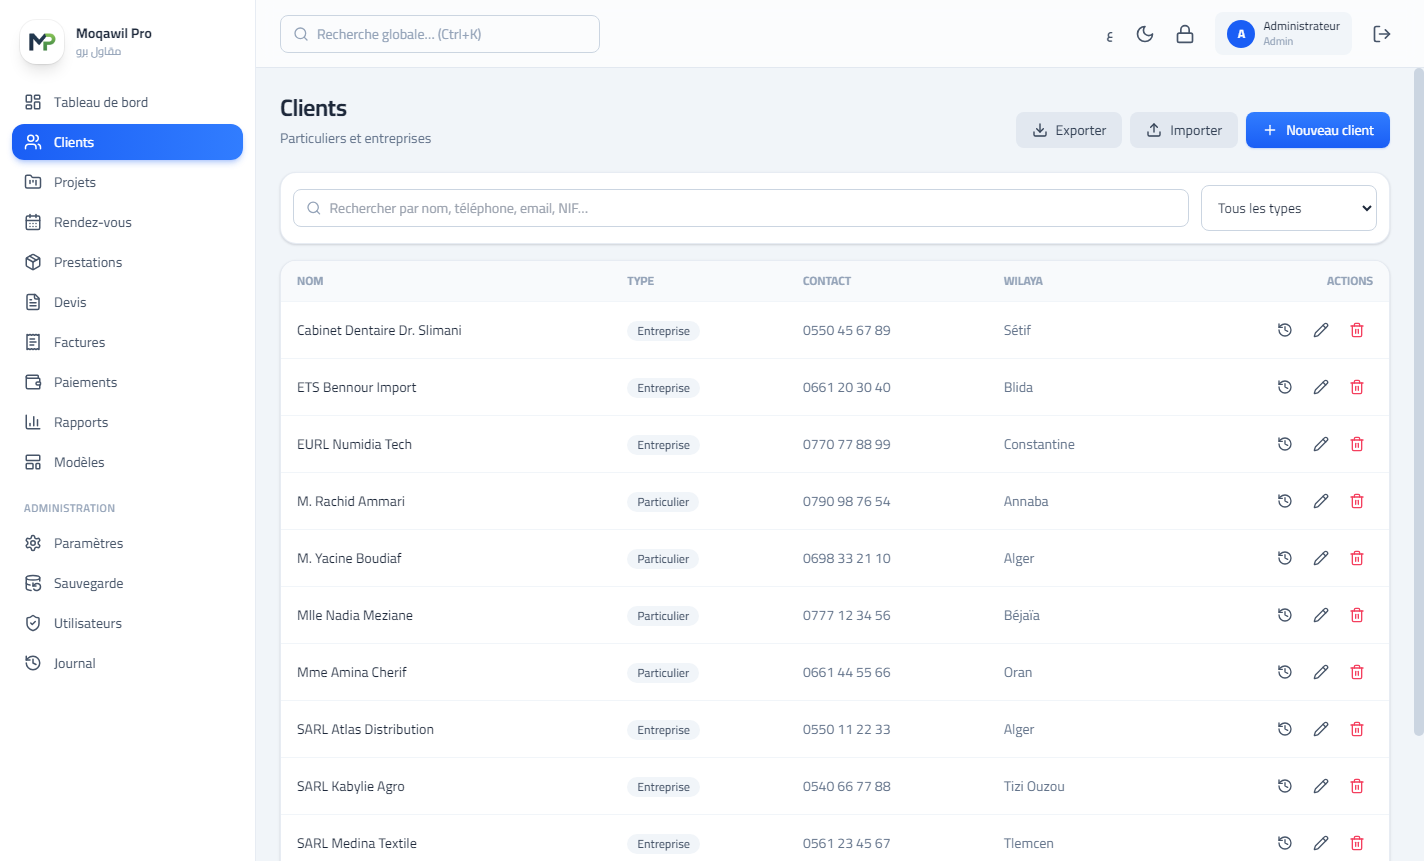Delete Mme Amina Cherif entry
This screenshot has width=1424, height=861.
1357,672
